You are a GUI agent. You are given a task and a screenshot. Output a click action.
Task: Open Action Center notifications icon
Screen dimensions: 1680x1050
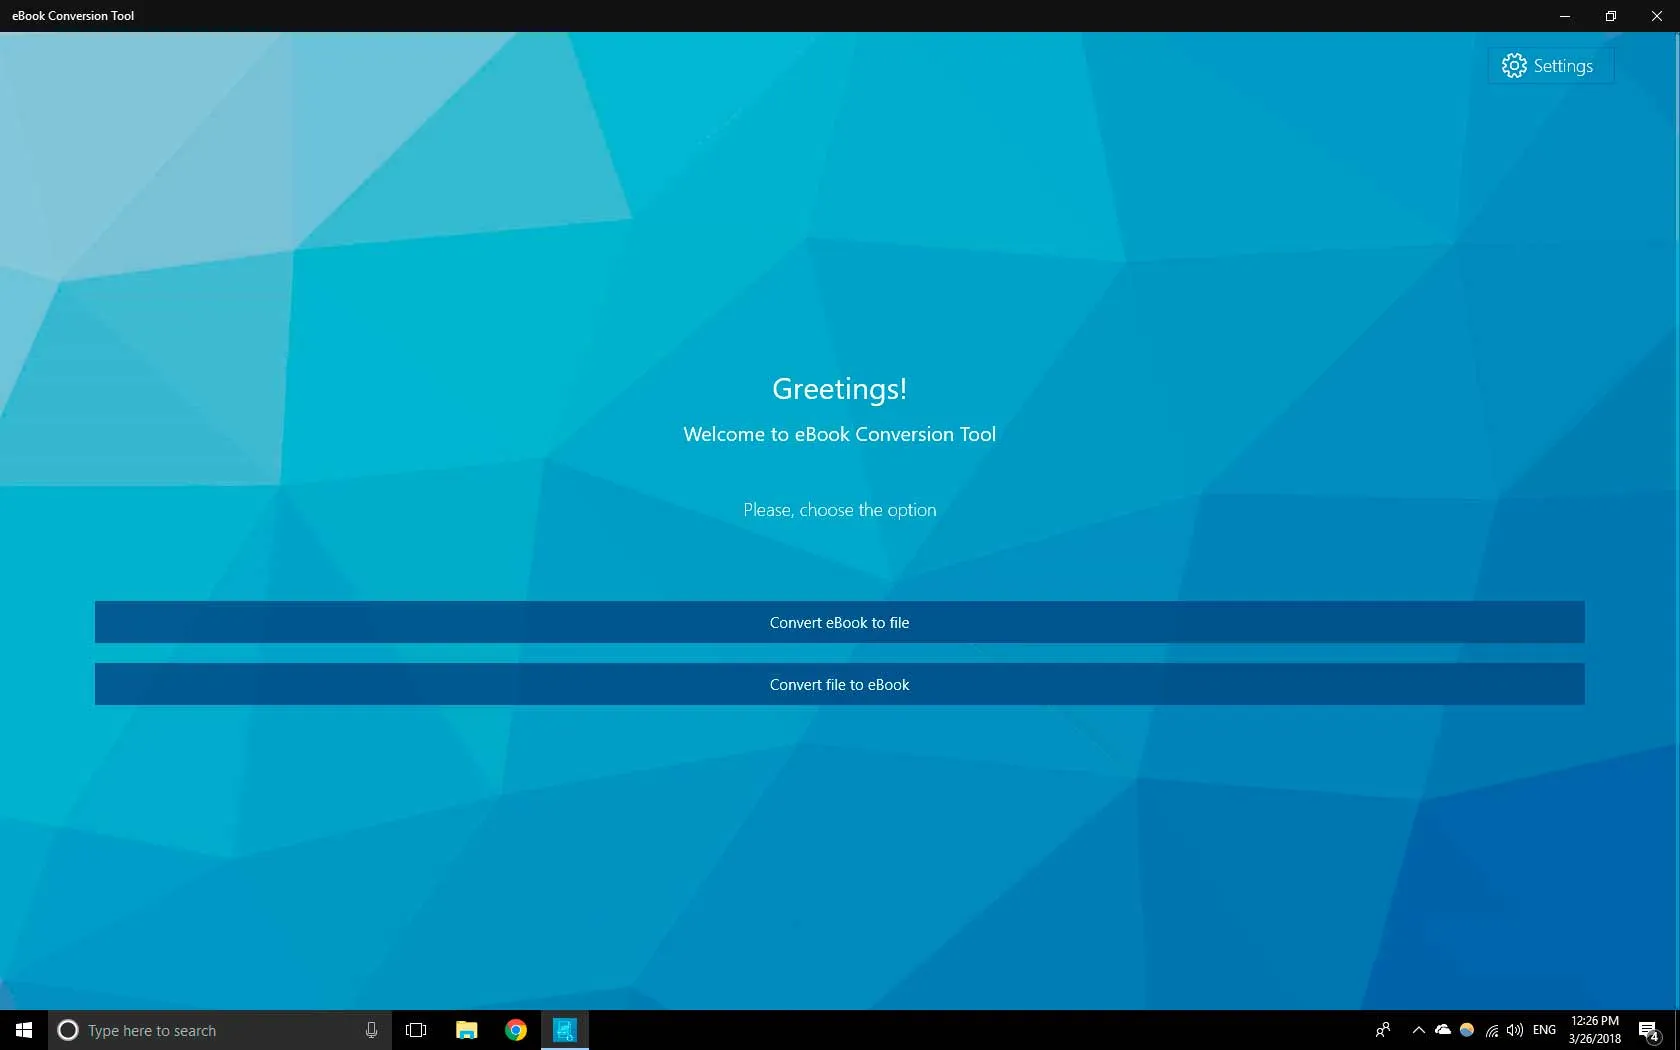[1649, 1030]
